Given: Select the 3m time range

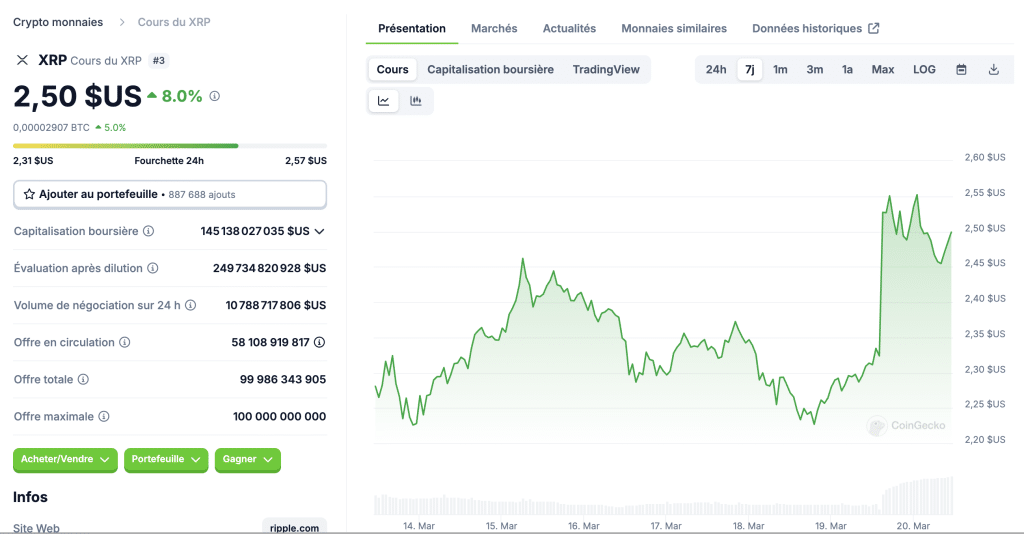Looking at the screenshot, I should coord(814,69).
